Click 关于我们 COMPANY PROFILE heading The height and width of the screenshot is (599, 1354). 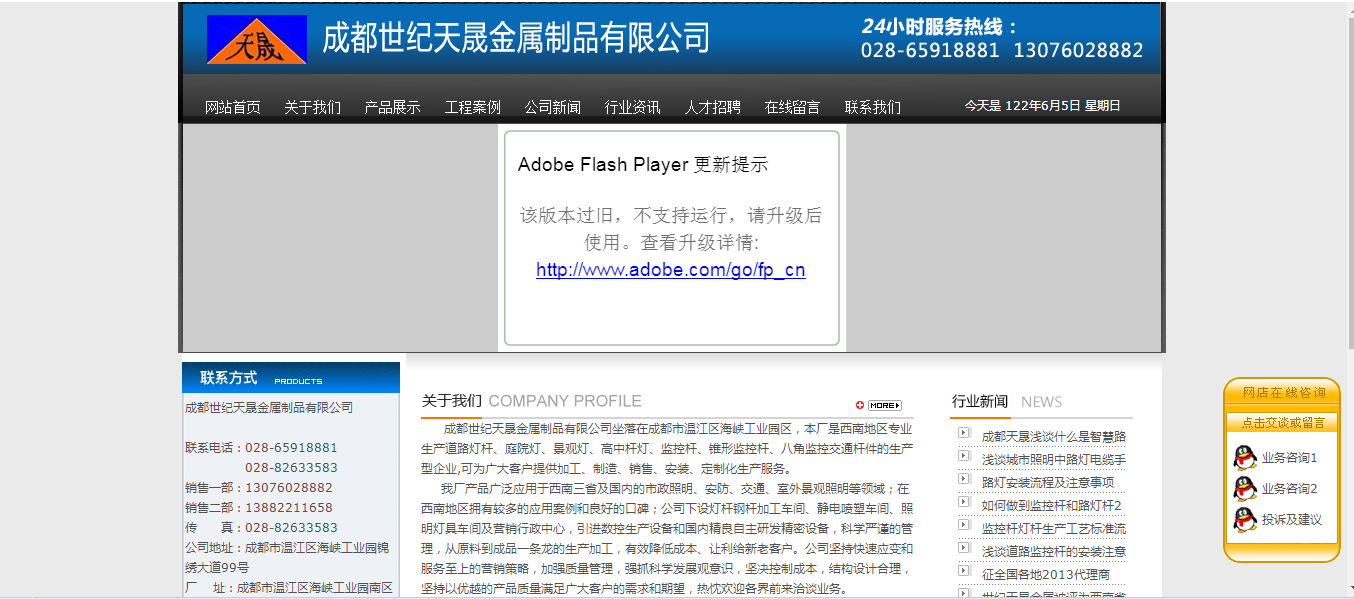[x=532, y=401]
